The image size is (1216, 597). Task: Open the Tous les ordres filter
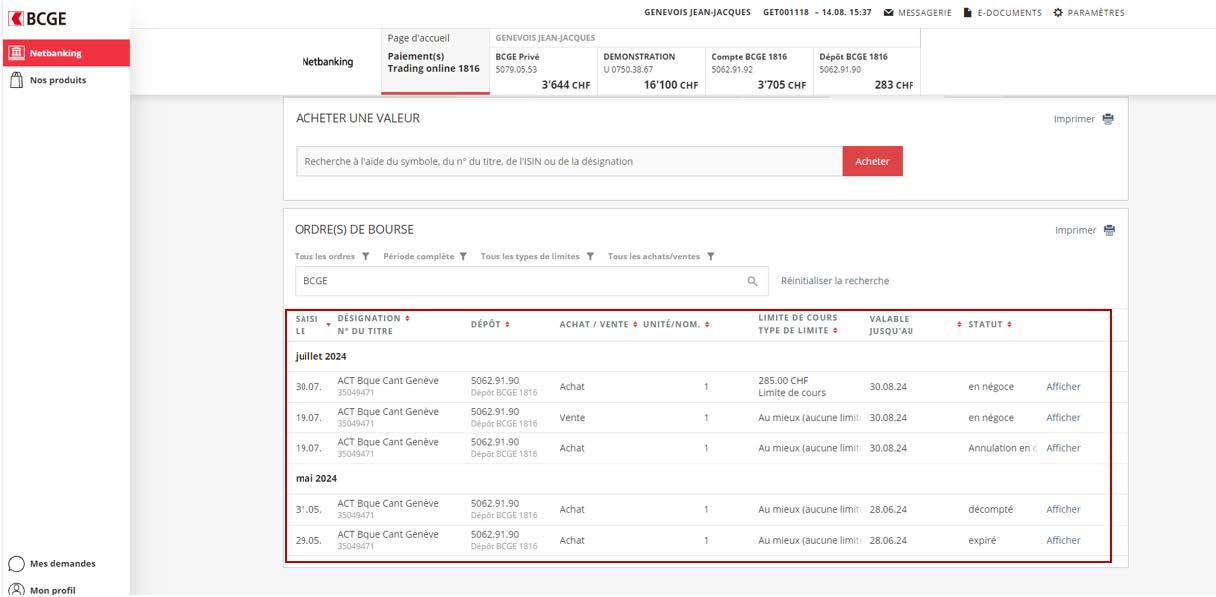[332, 256]
